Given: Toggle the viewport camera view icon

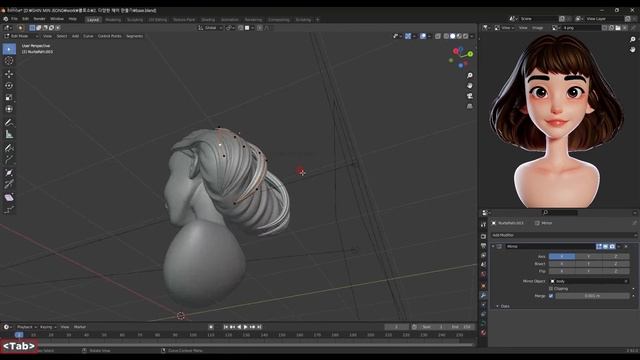Looking at the screenshot, I should 470,96.
